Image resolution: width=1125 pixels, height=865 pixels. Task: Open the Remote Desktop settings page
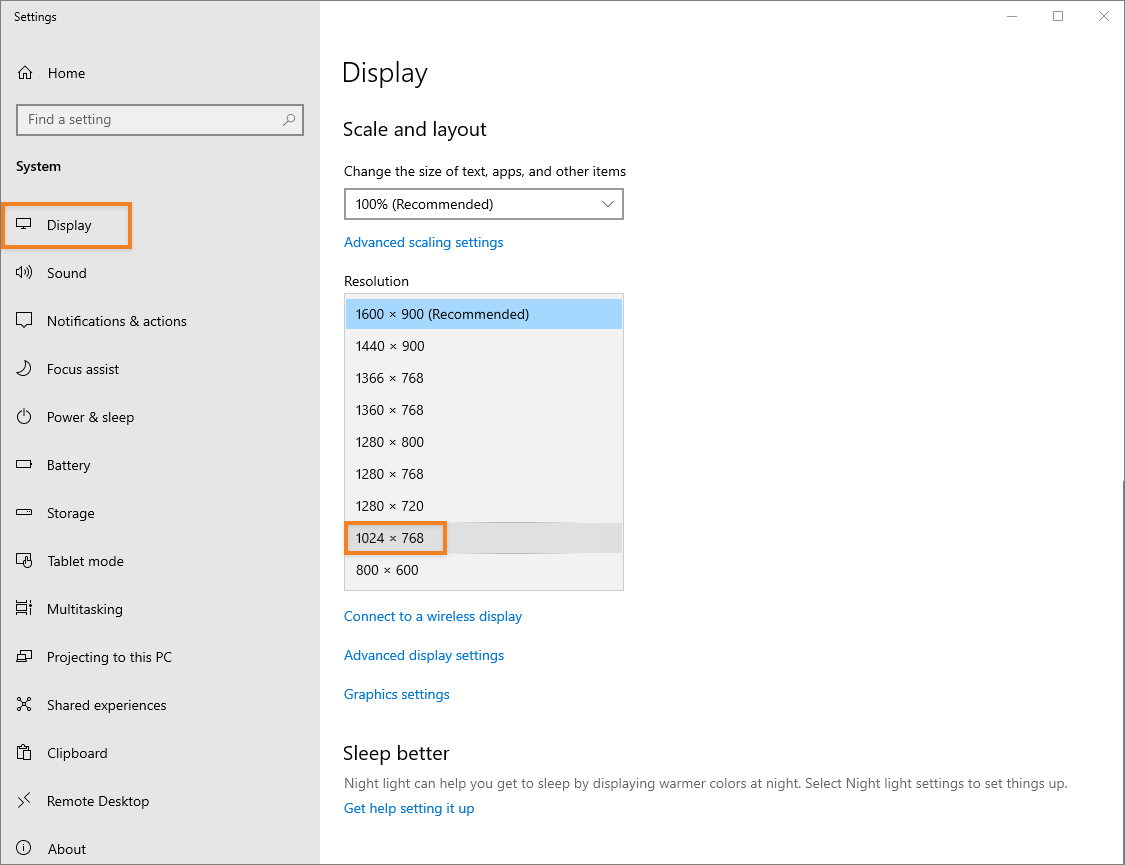pos(97,801)
